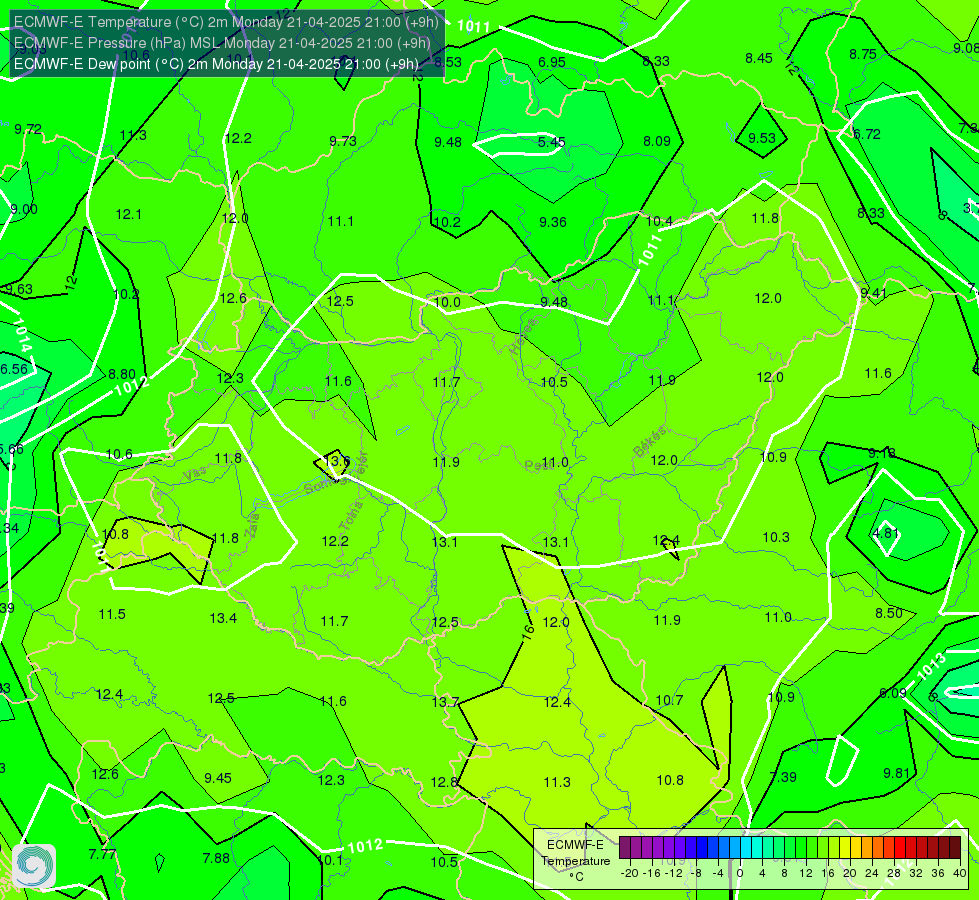The image size is (979, 900).
Task: Click the 8.75 temperature value
Action: point(863,54)
